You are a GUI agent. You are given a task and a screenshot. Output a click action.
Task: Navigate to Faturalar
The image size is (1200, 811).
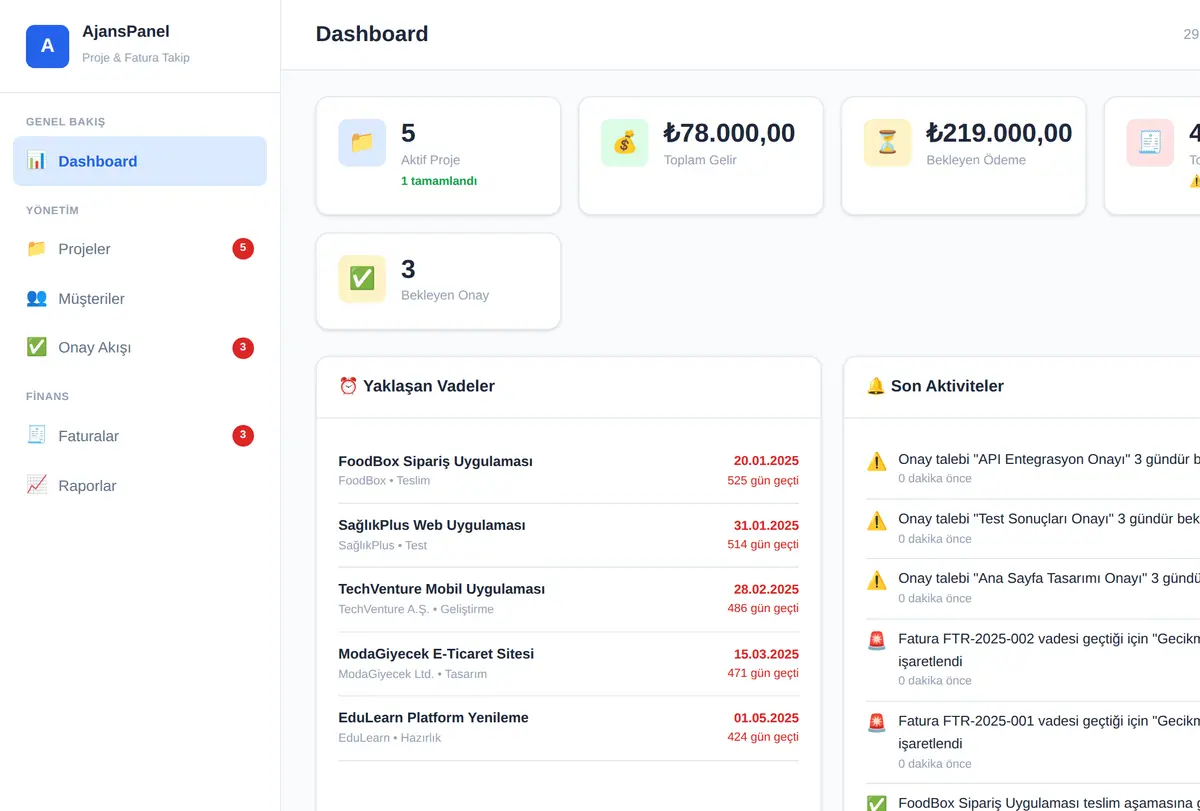[x=140, y=436]
